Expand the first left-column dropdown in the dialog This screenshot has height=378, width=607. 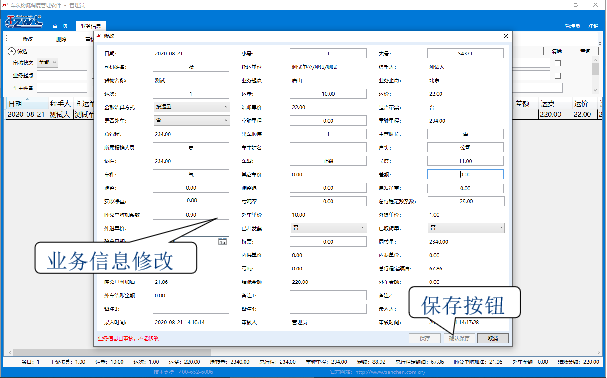pyautogui.click(x=192, y=107)
